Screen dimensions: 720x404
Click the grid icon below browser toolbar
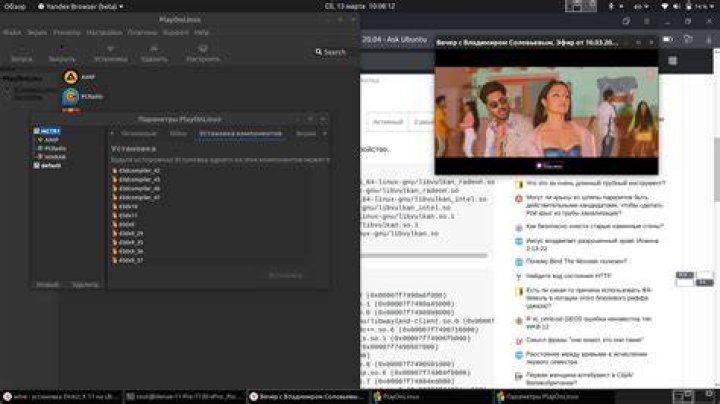tap(673, 61)
